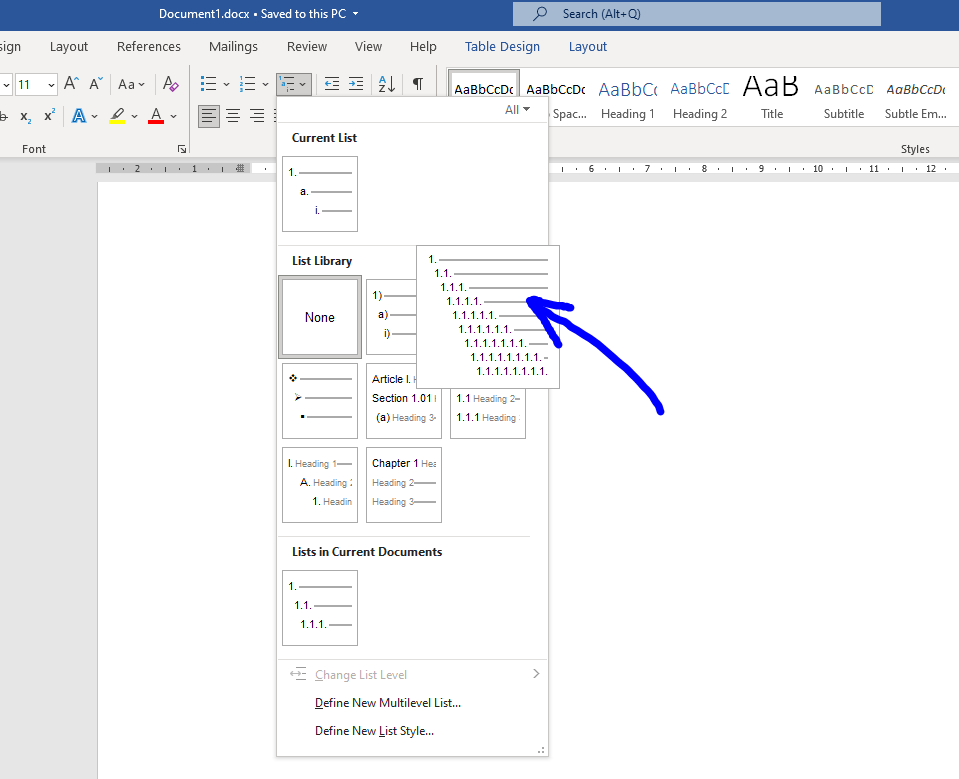Expand the font size combo box
This screenshot has height=779, width=959.
tap(50, 85)
